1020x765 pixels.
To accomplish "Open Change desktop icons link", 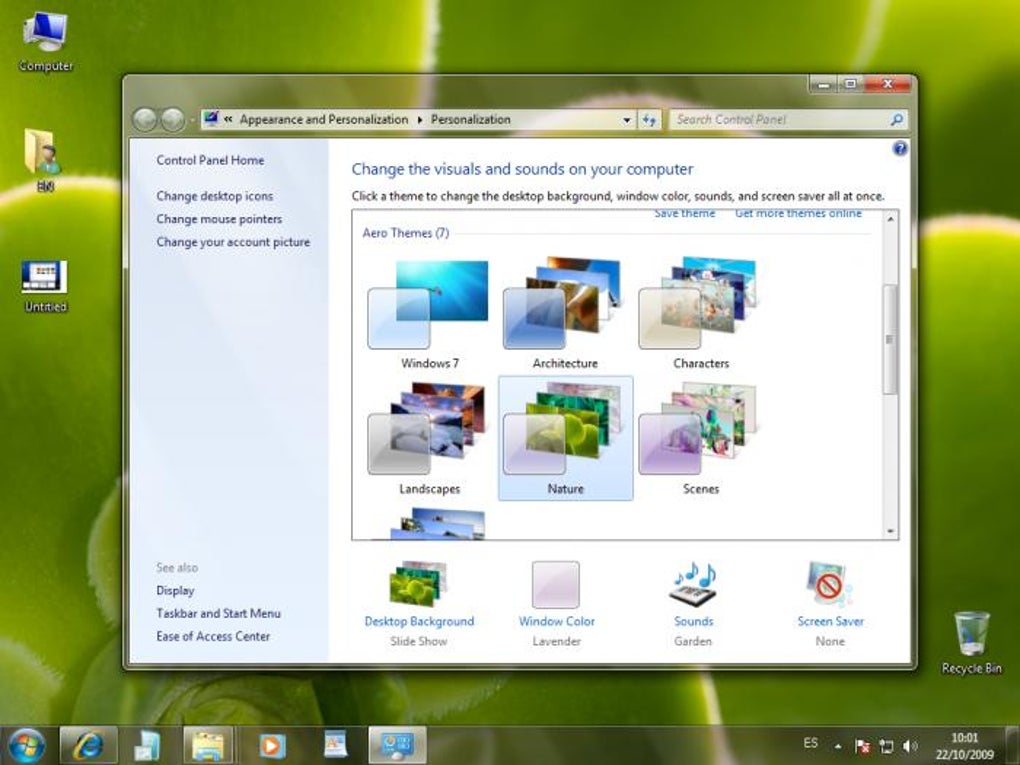I will (x=215, y=196).
